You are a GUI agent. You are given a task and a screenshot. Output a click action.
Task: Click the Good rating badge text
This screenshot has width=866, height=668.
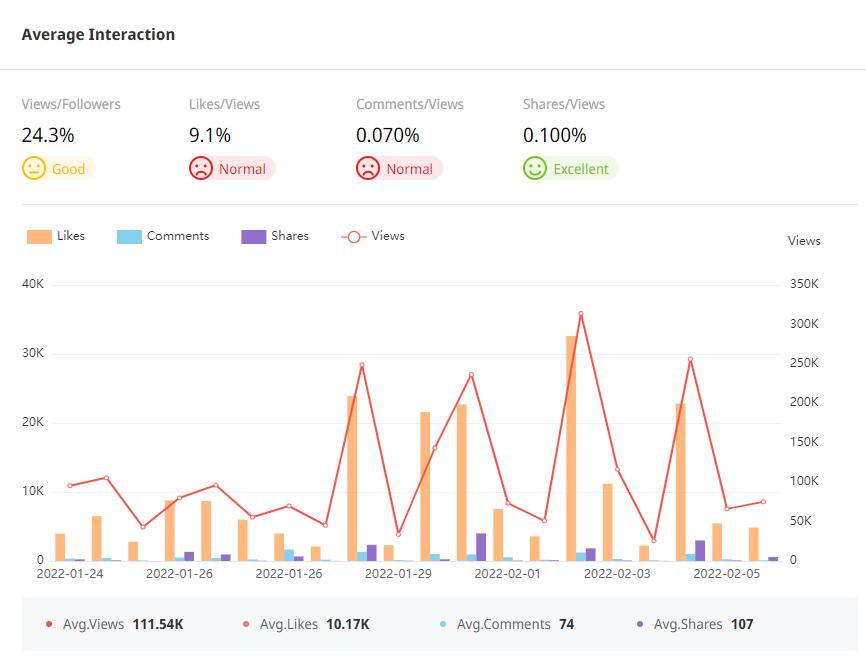(68, 169)
